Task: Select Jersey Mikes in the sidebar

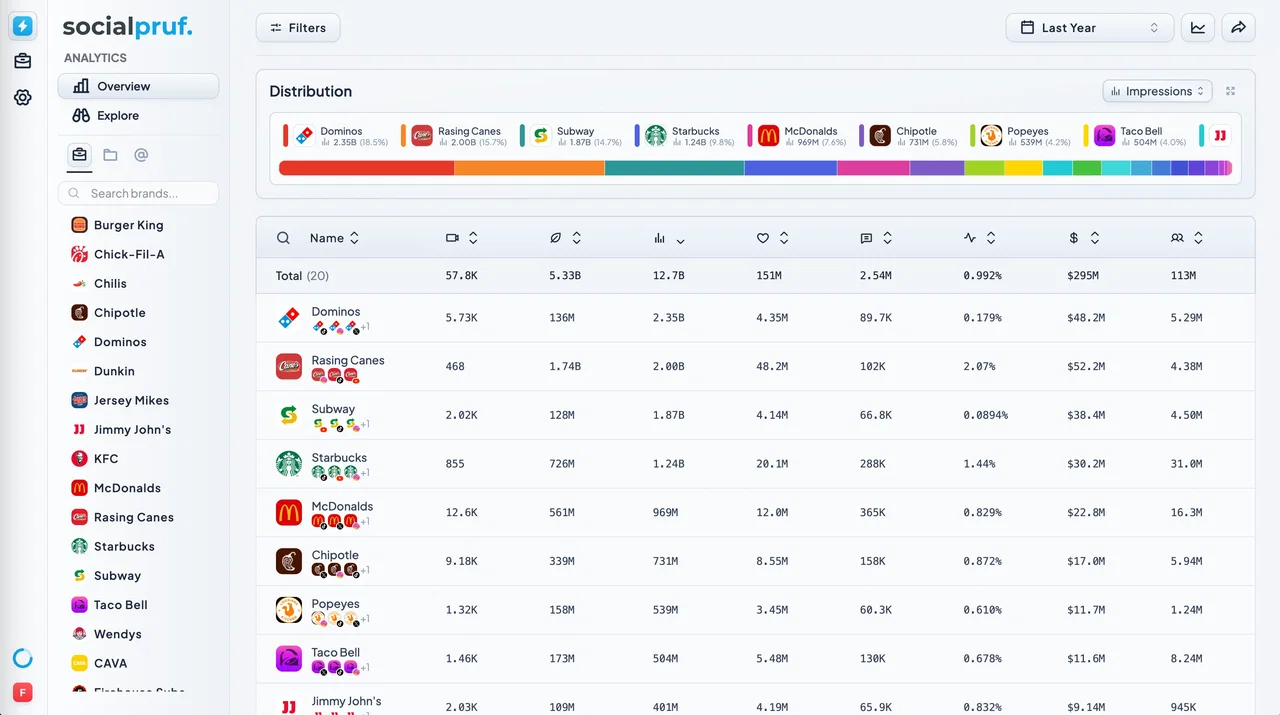Action: point(131,400)
